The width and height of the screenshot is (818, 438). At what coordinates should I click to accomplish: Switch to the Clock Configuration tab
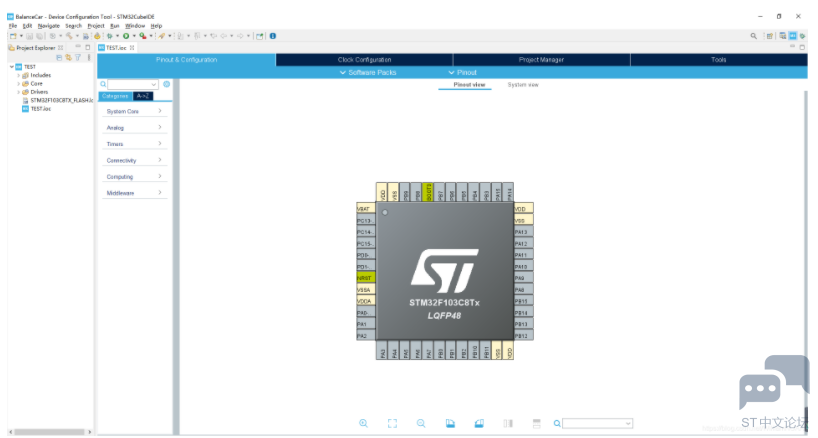pos(364,59)
